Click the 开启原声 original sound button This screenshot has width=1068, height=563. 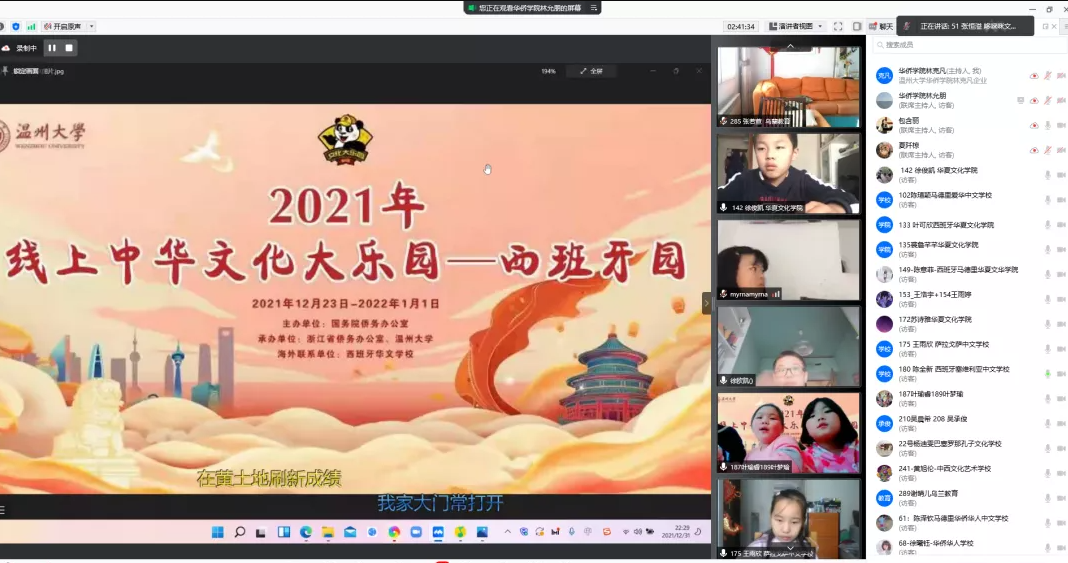(x=63, y=27)
